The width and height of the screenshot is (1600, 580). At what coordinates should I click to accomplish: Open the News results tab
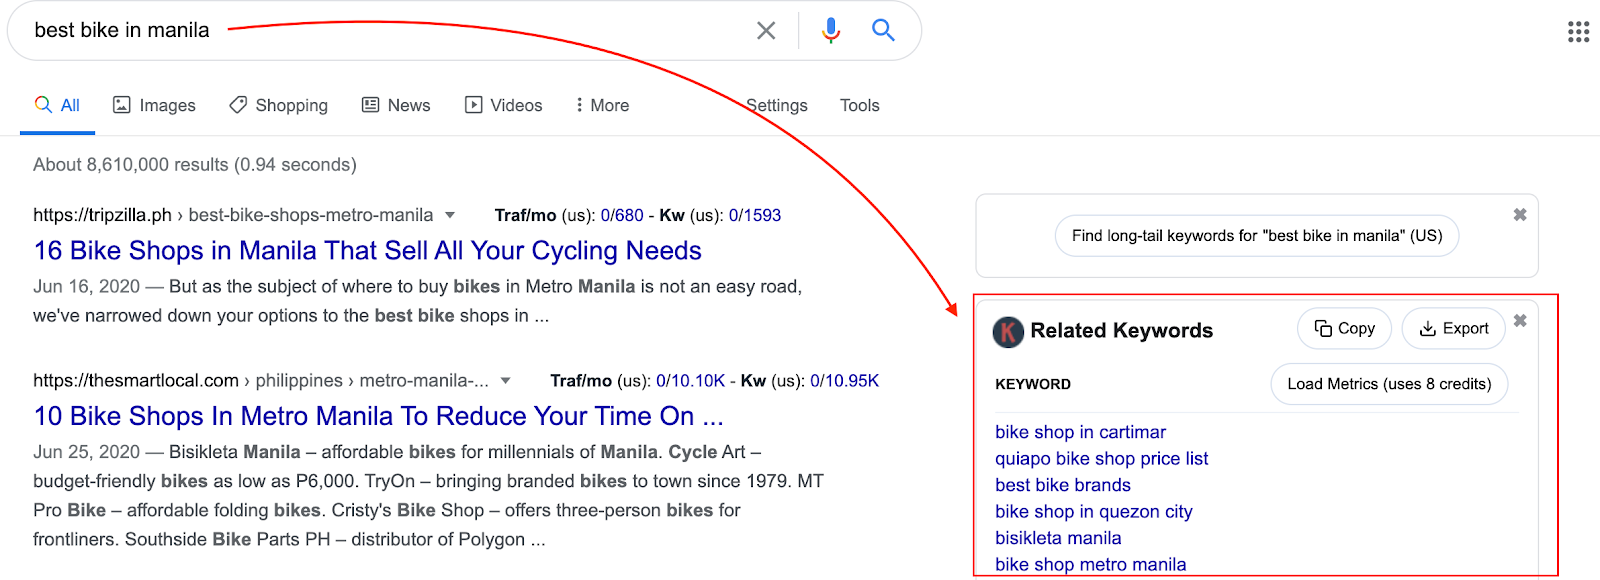click(396, 105)
